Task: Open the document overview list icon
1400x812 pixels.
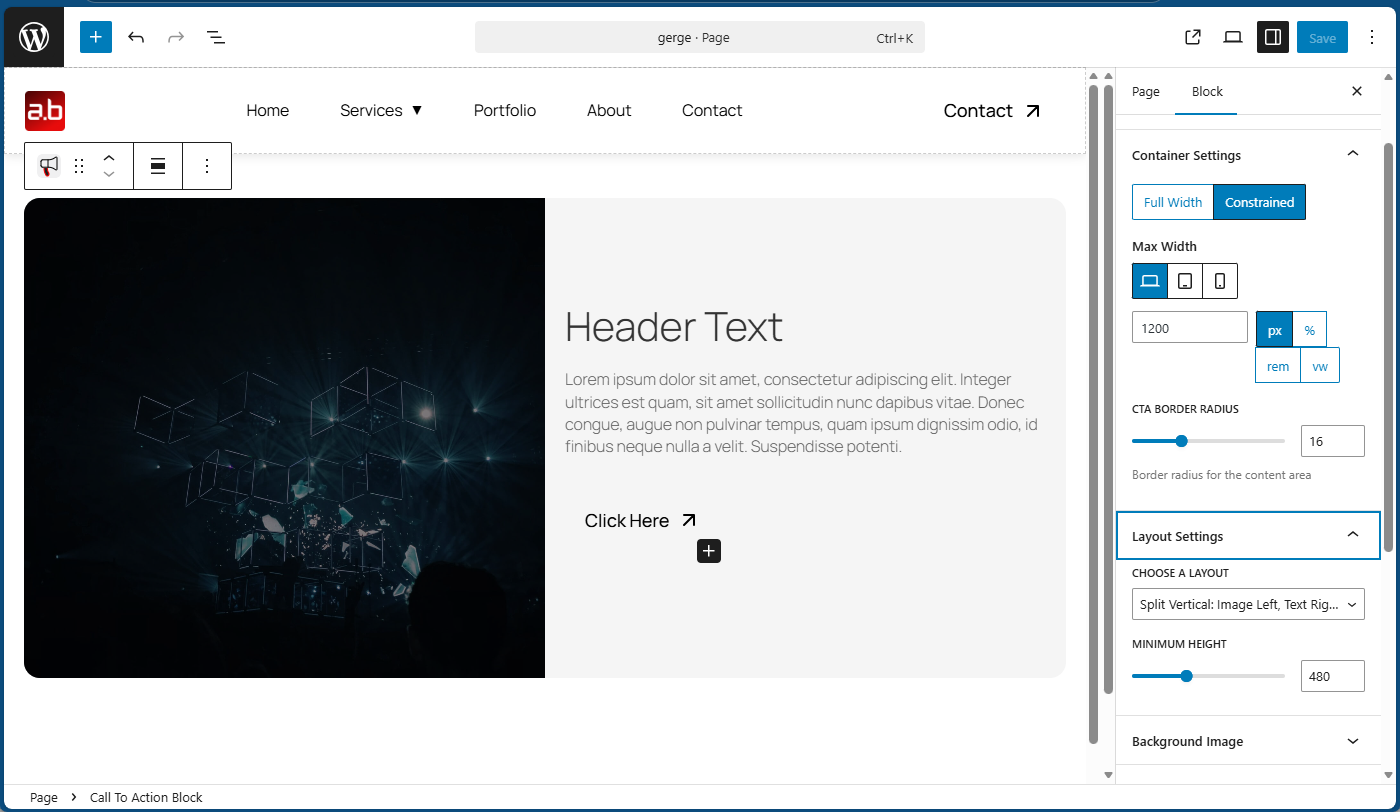Action: (x=215, y=38)
